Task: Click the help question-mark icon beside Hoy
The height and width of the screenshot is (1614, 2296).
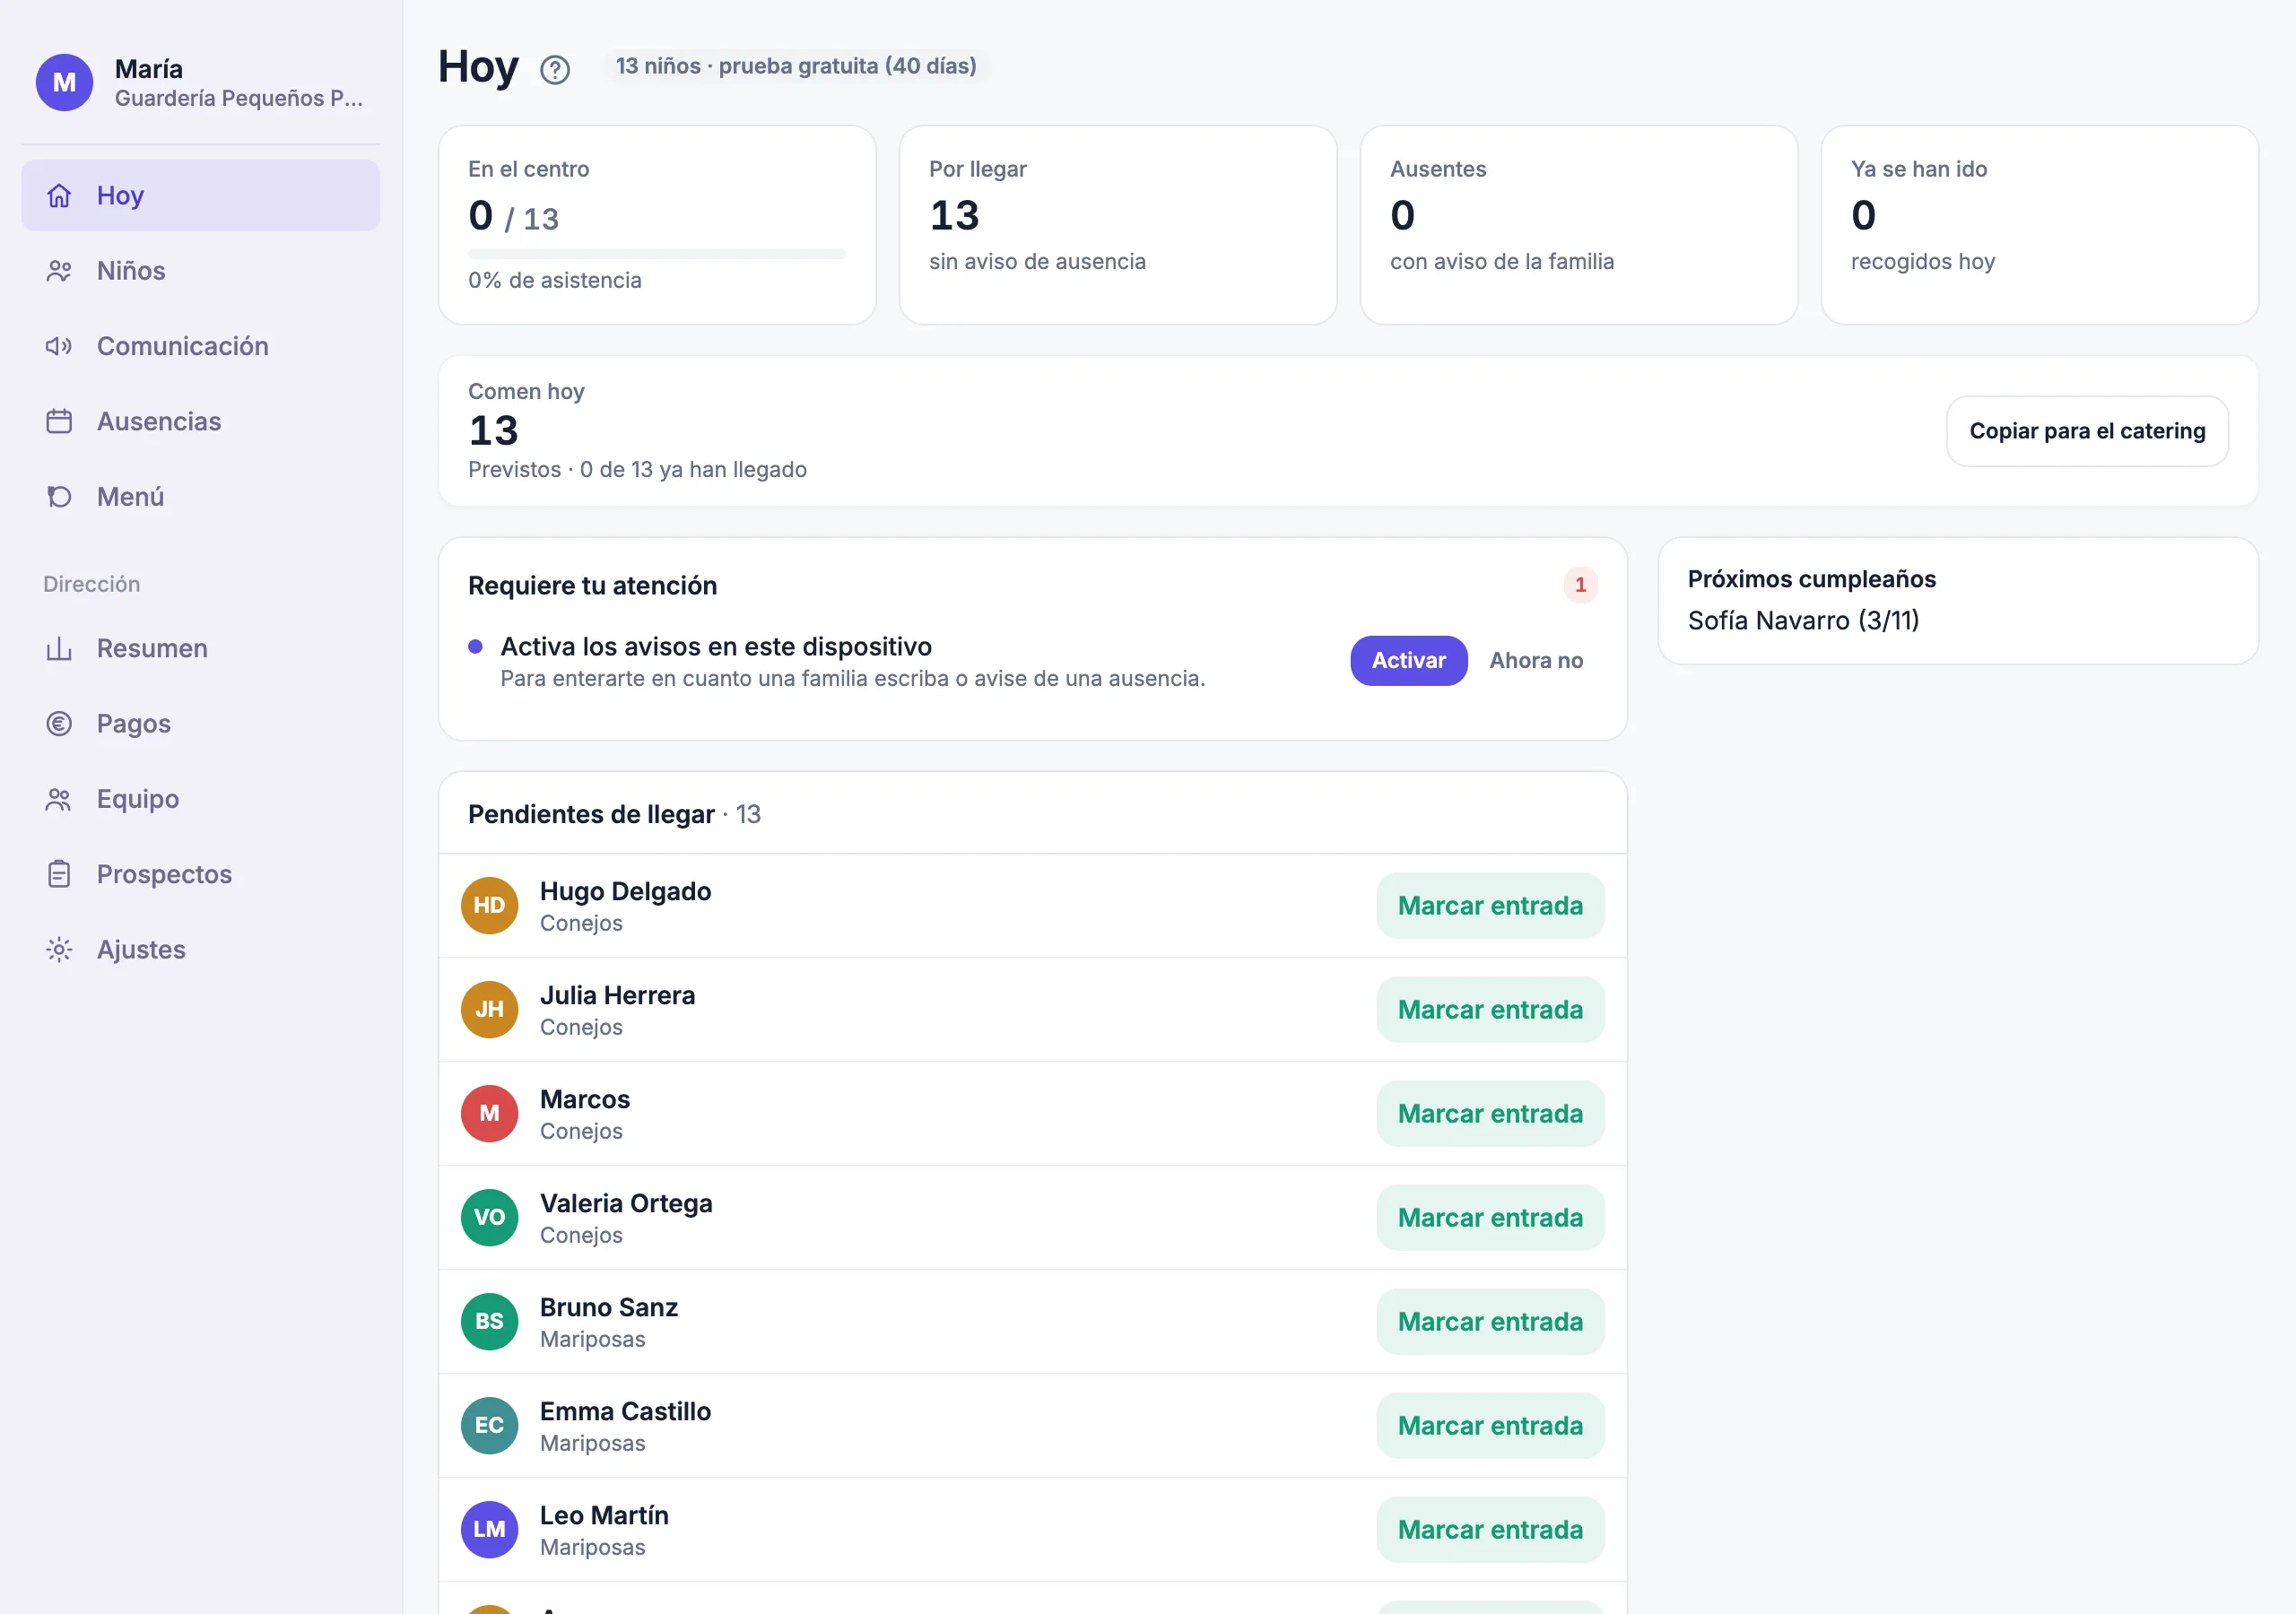Action: pos(555,69)
